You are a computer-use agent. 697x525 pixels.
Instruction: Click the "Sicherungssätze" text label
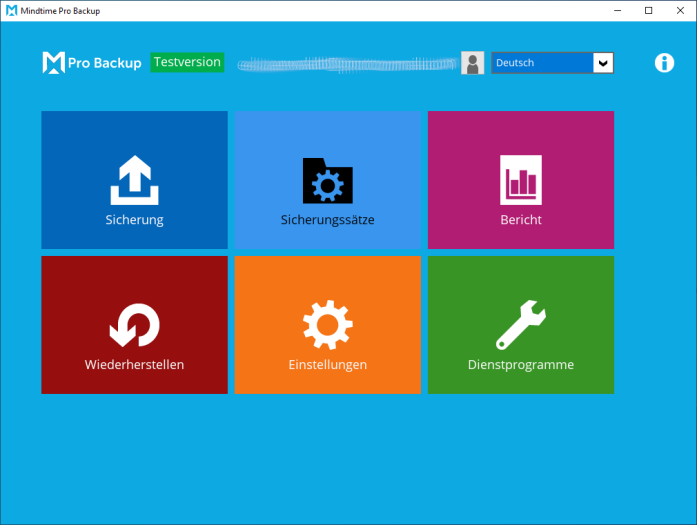click(327, 220)
